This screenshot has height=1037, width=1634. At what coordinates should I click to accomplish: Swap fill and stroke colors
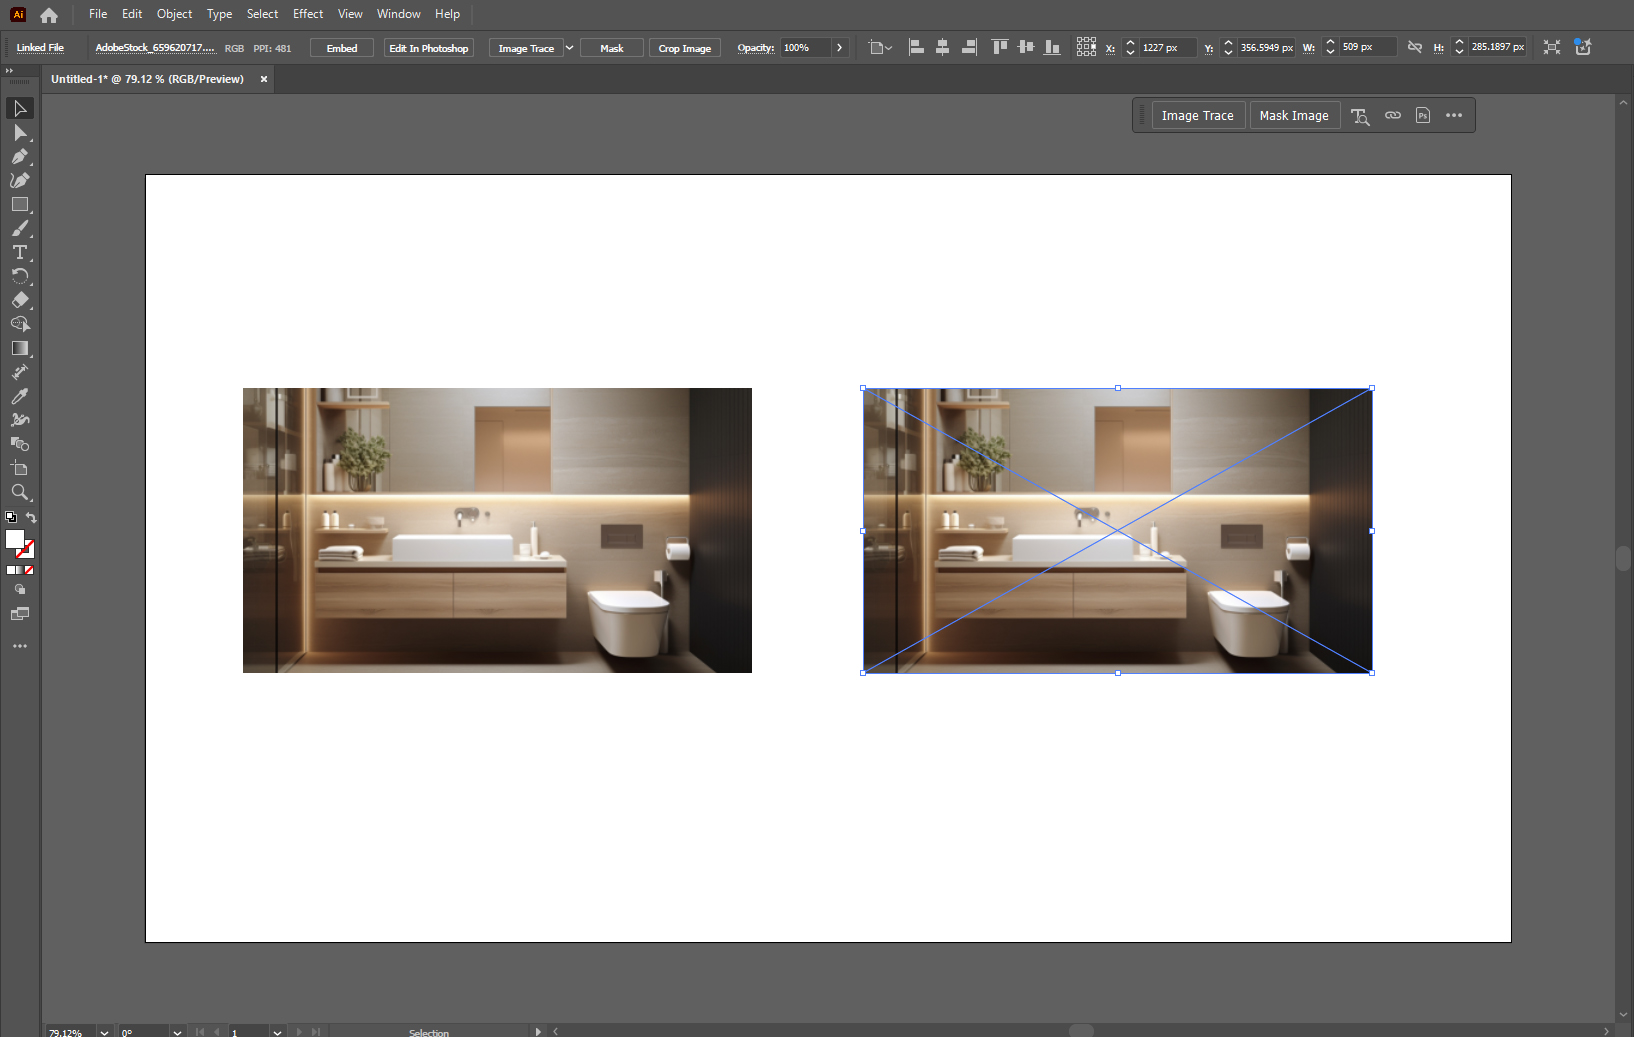click(x=31, y=517)
